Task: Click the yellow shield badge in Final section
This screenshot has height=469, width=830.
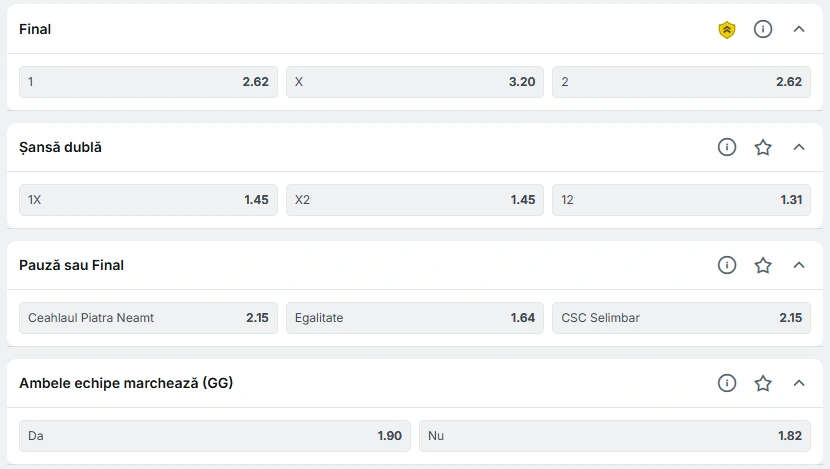Action: point(727,30)
